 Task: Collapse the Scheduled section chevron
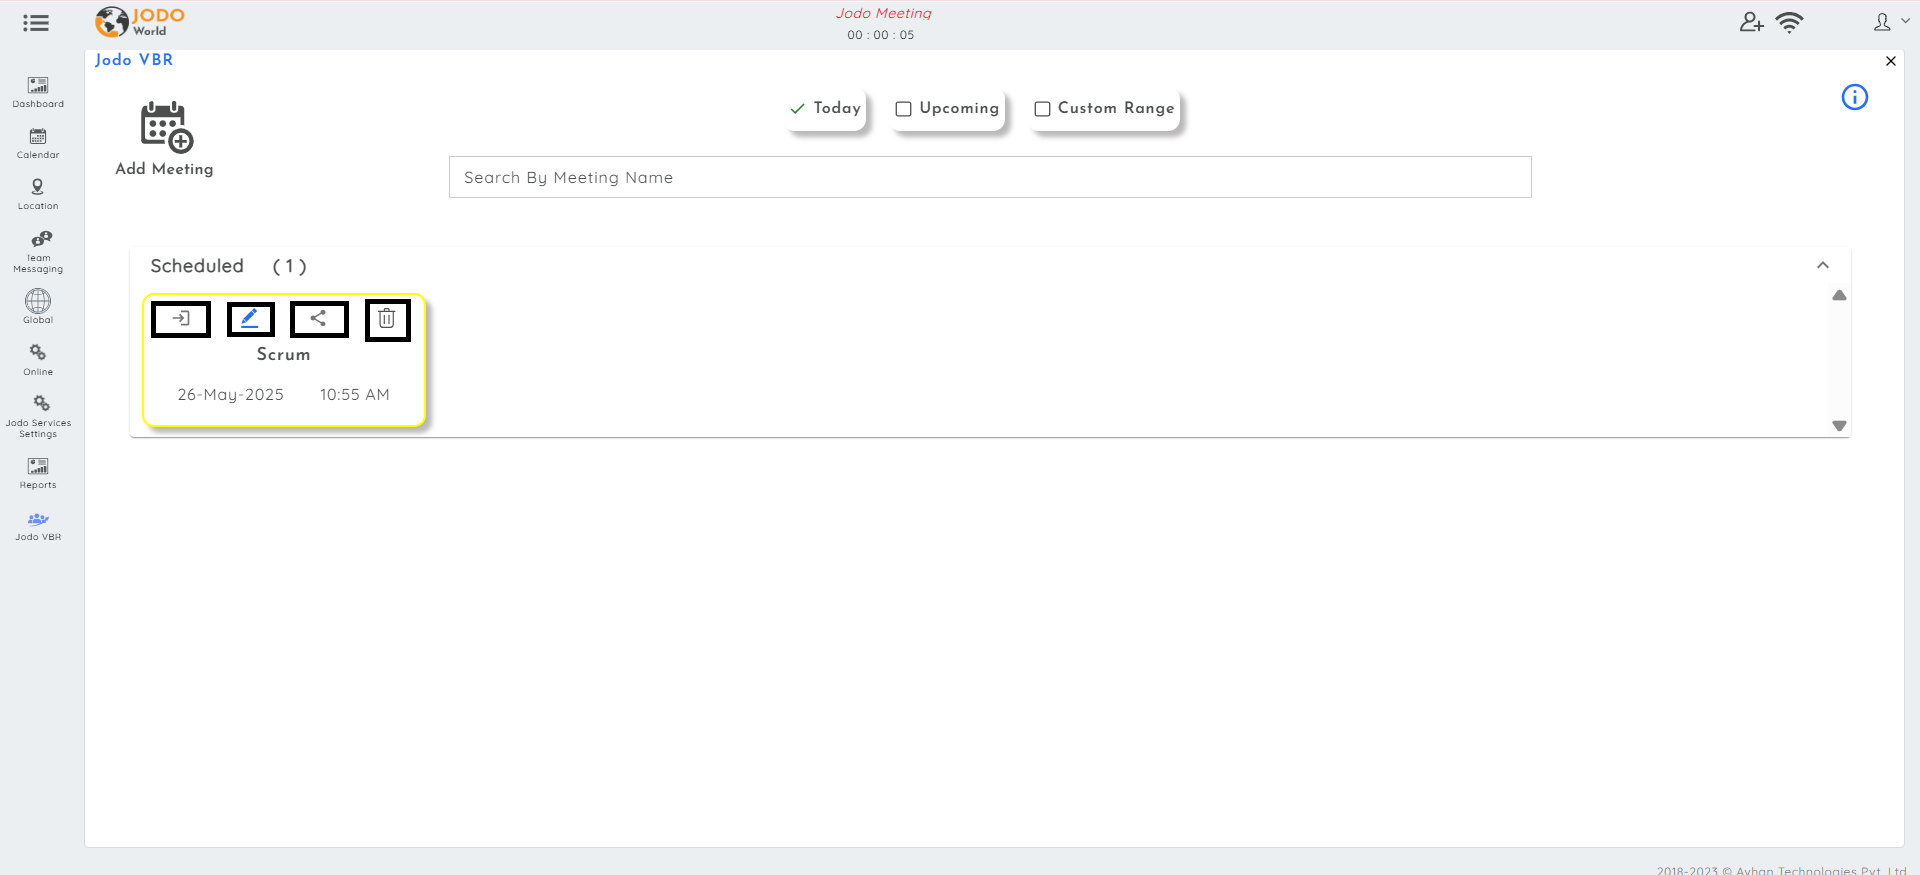1823,265
